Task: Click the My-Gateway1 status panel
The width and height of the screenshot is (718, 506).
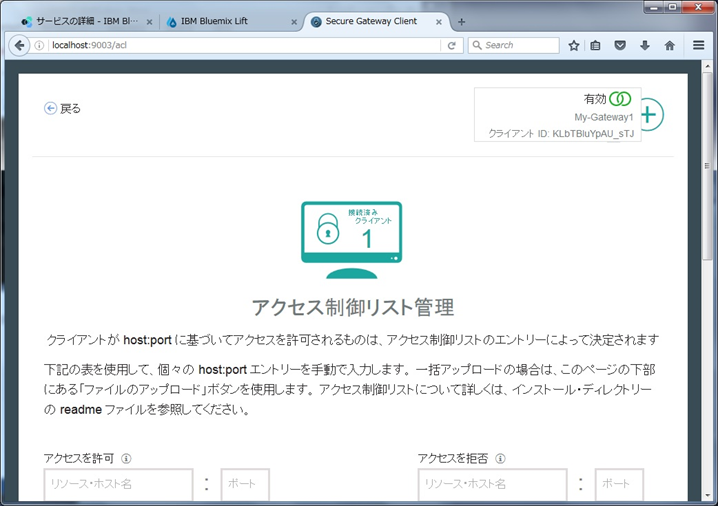Action: [x=557, y=115]
